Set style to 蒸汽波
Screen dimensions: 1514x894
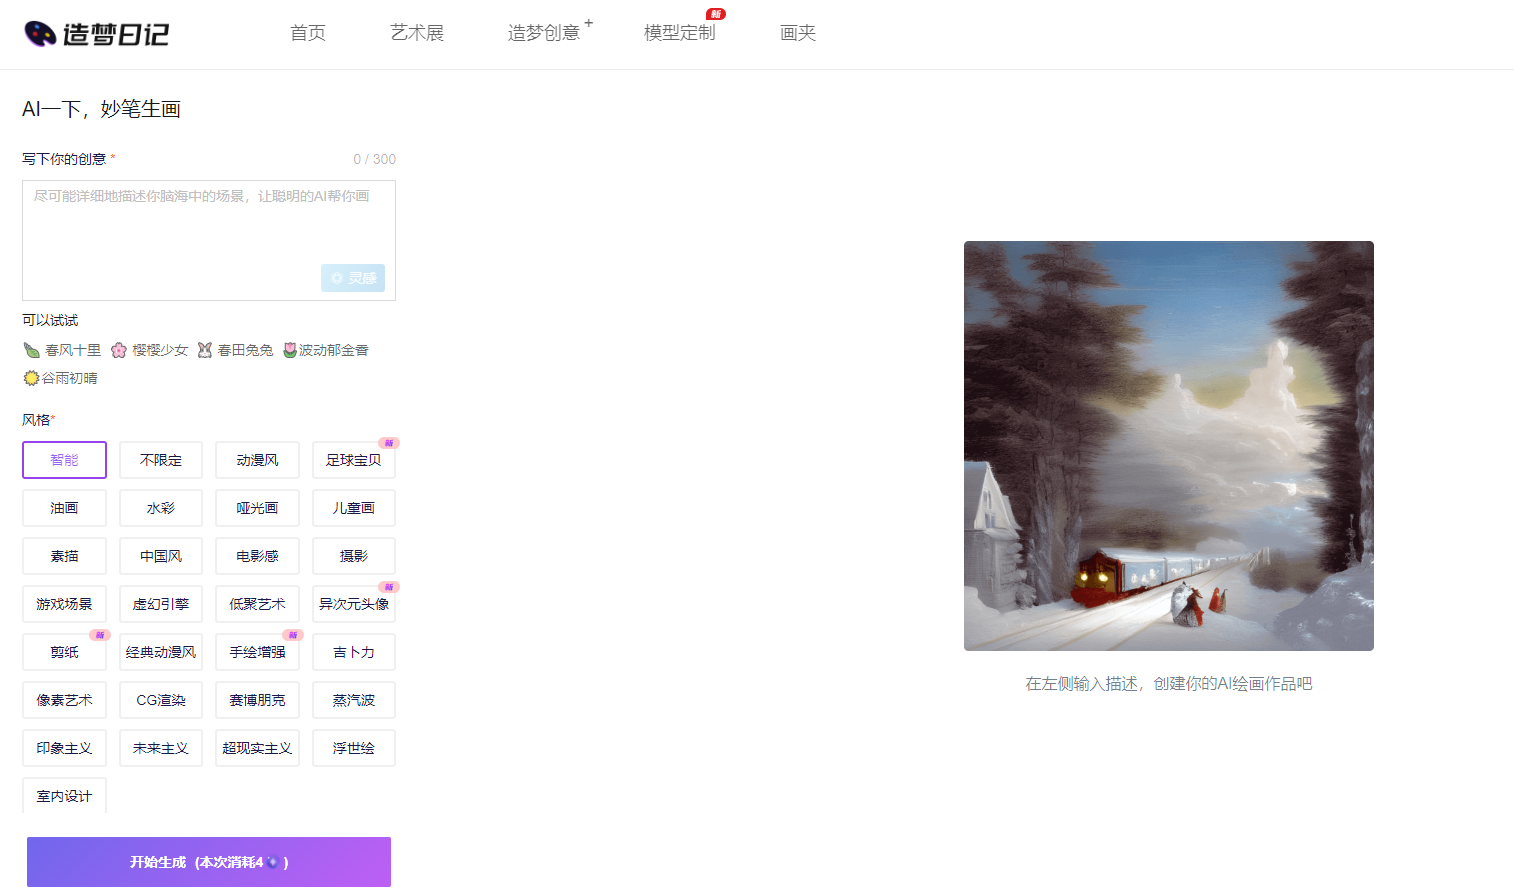[x=354, y=700]
